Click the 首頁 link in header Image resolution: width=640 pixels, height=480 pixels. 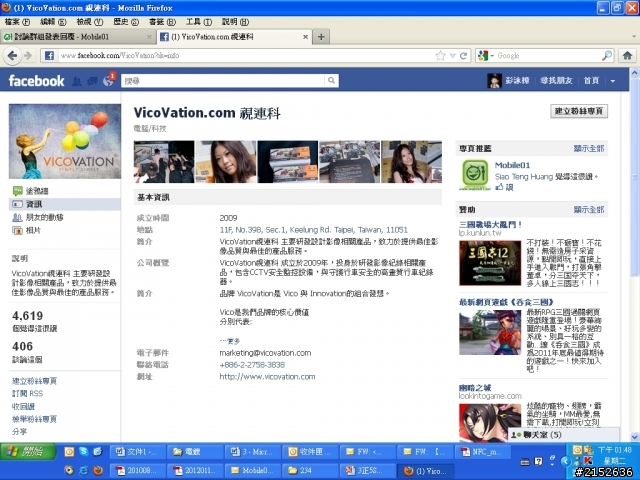pyautogui.click(x=591, y=81)
